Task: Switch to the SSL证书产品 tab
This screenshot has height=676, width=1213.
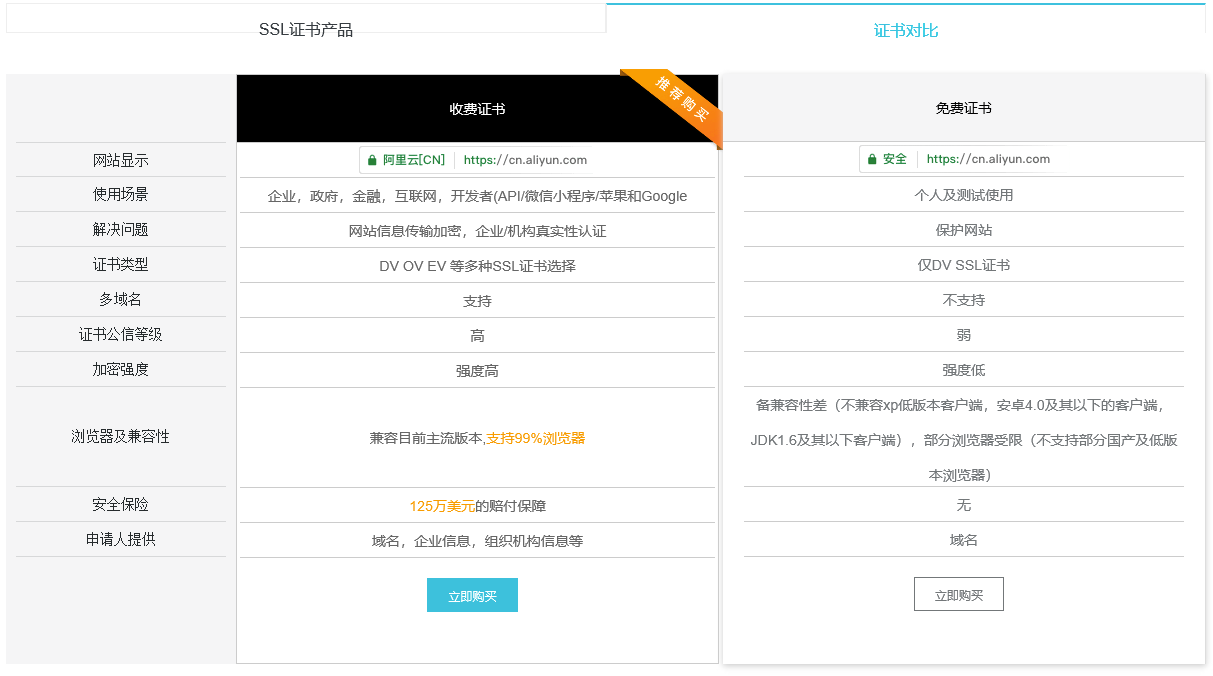Action: 306,30
